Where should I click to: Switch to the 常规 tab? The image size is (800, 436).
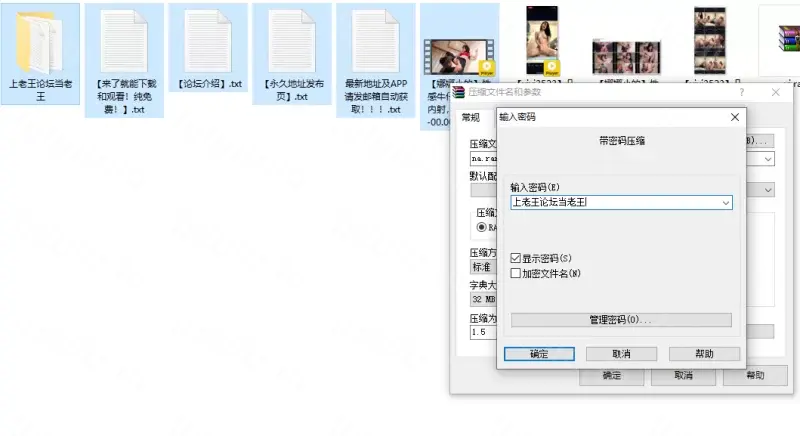470,118
